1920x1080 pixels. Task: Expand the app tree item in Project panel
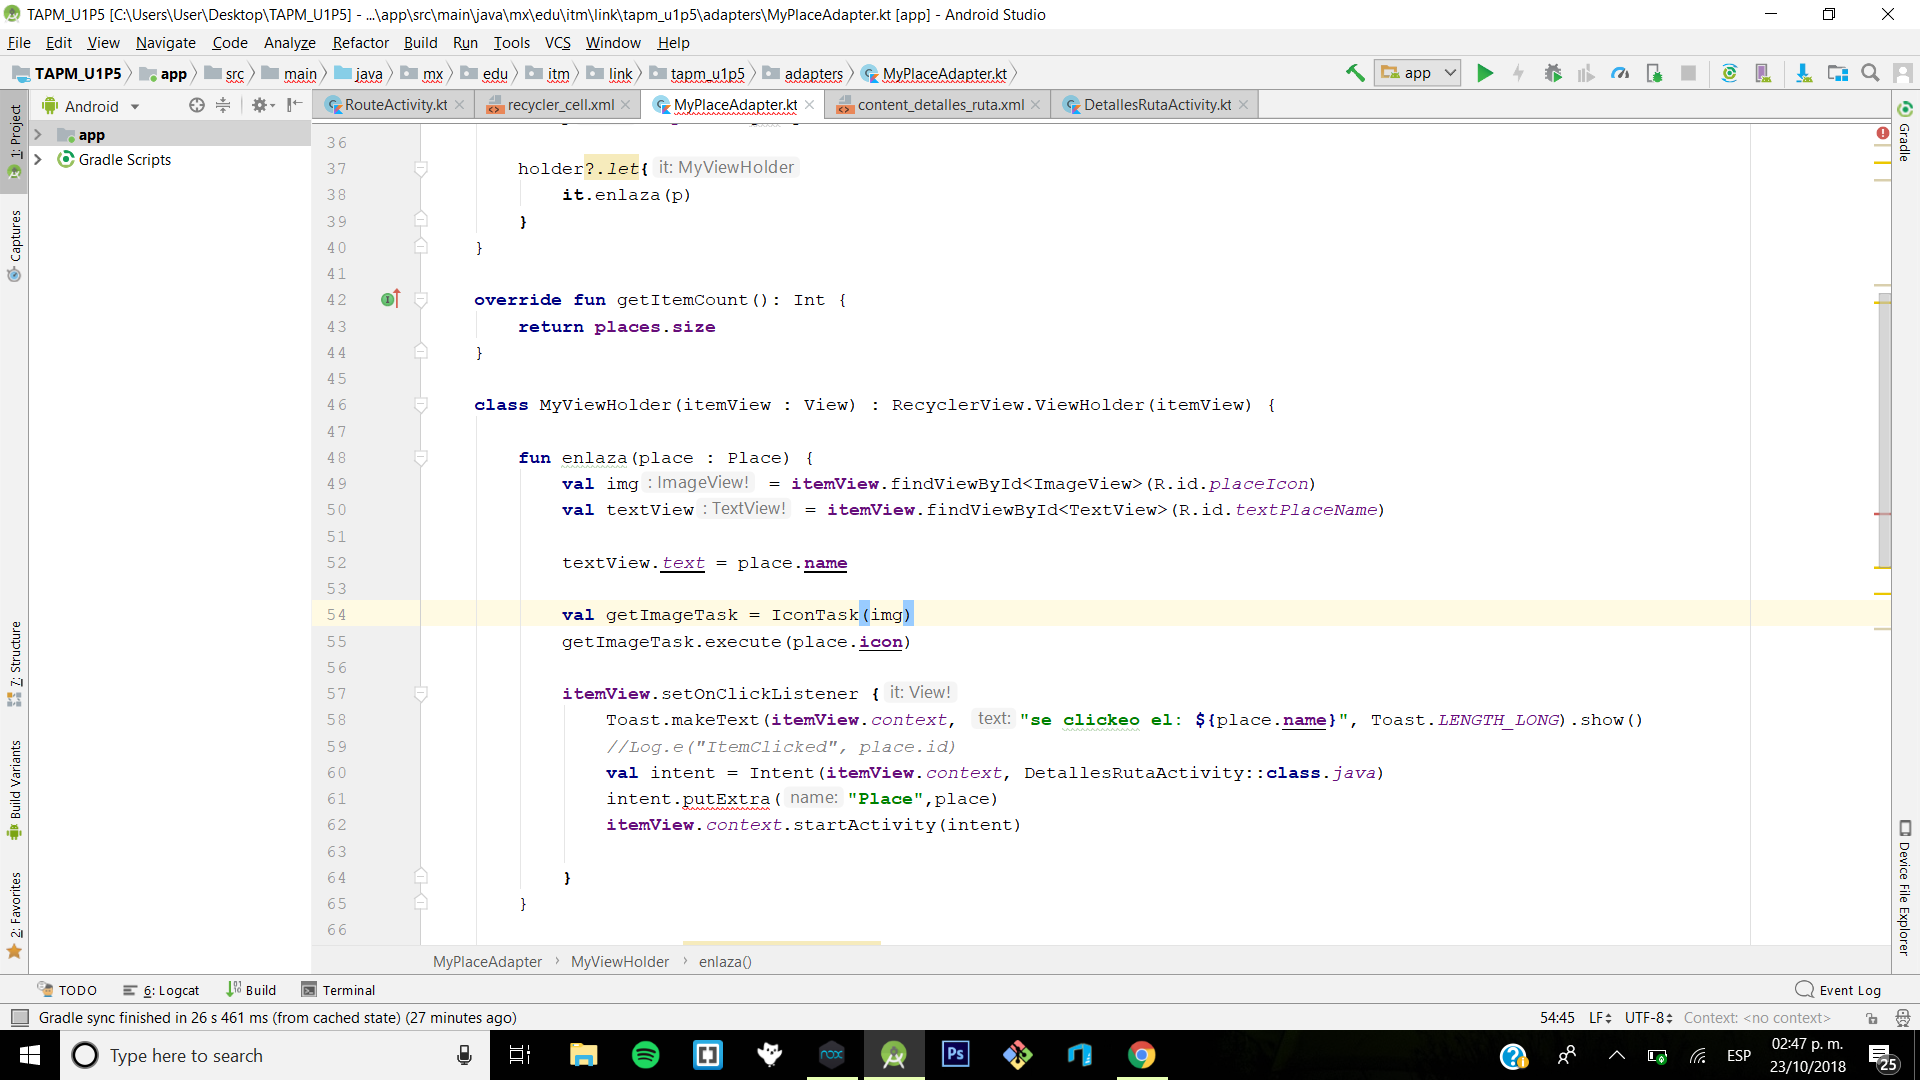click(38, 135)
